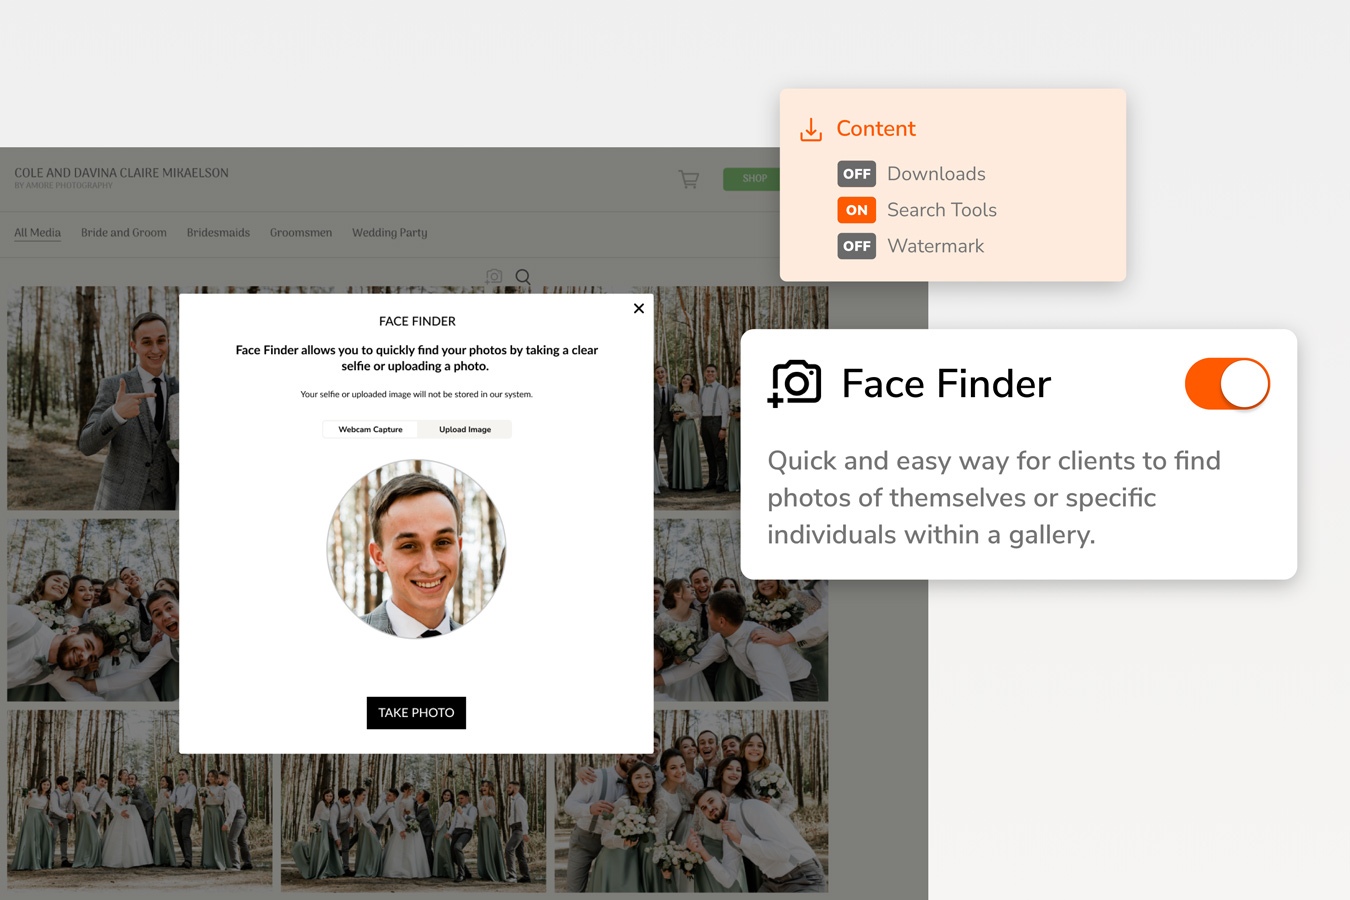
Task: Switch to the Bride and Groom gallery tab
Action: tap(124, 232)
